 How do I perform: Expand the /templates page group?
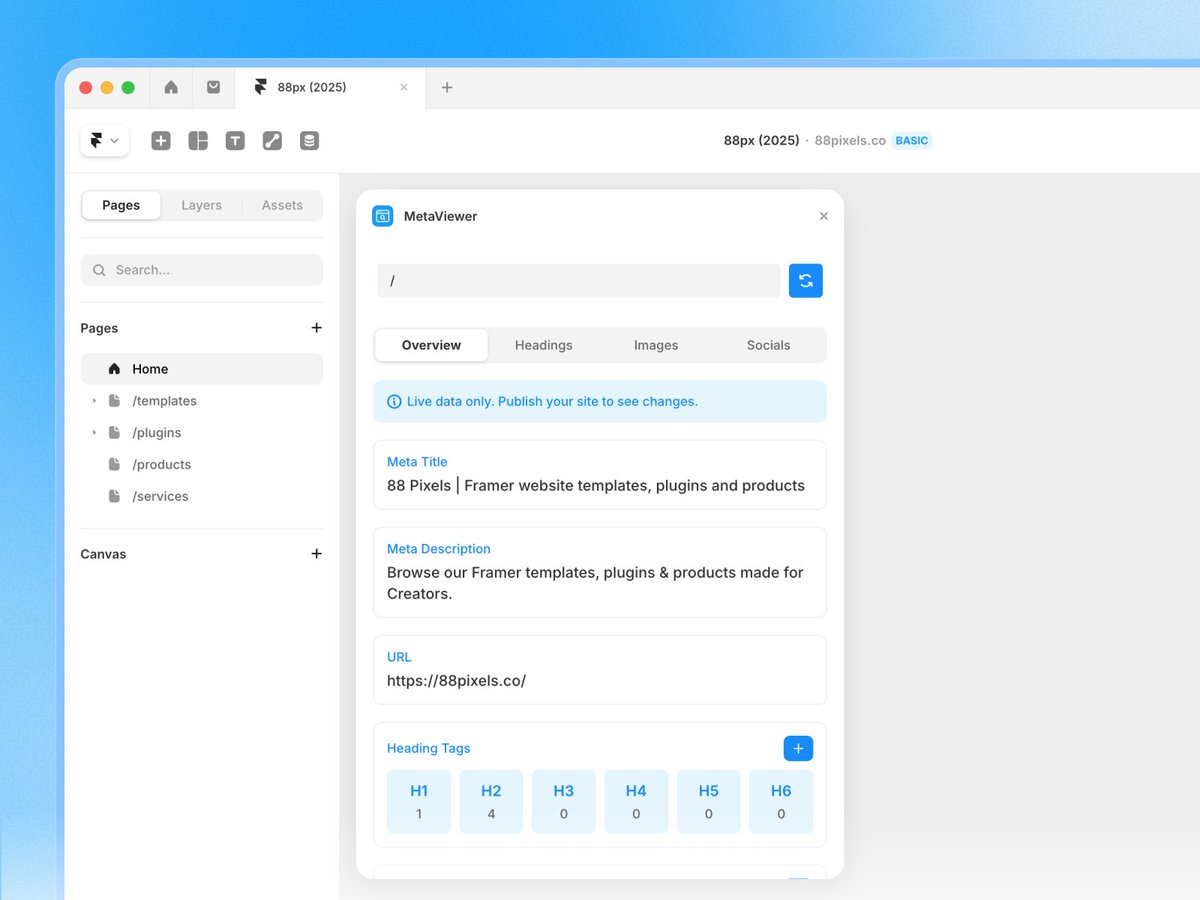pyautogui.click(x=94, y=401)
